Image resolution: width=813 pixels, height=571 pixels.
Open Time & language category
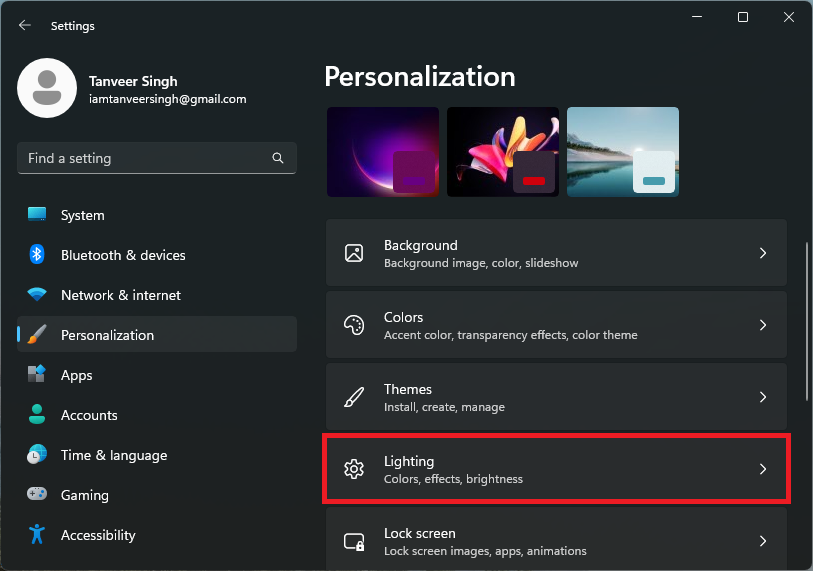(x=157, y=455)
